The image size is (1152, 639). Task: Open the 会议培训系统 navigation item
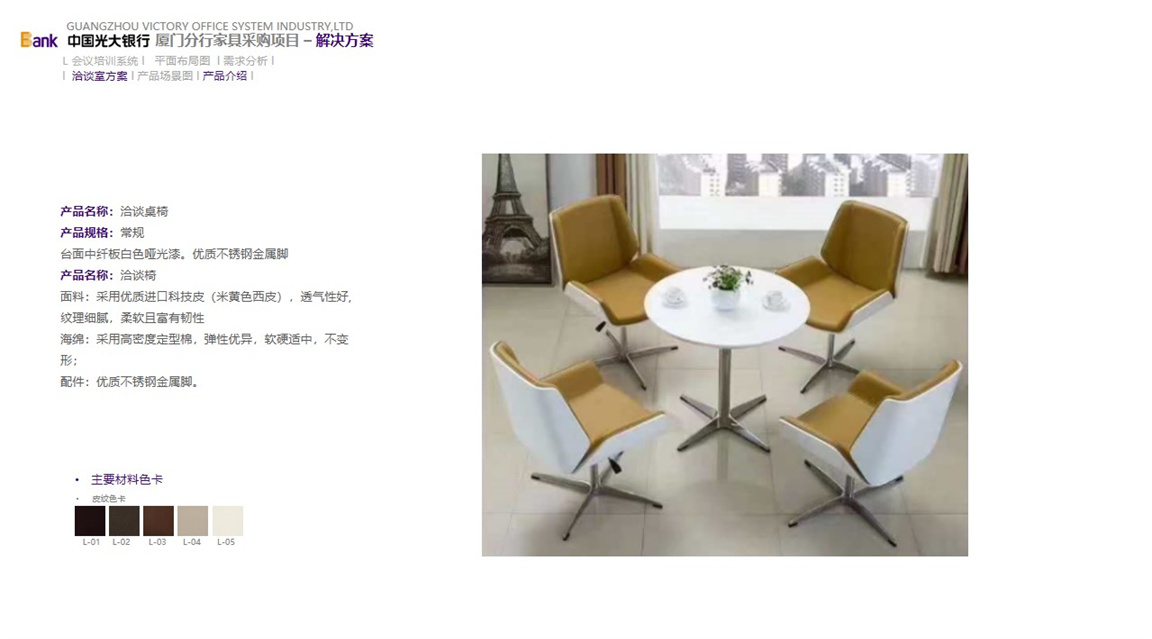point(104,61)
